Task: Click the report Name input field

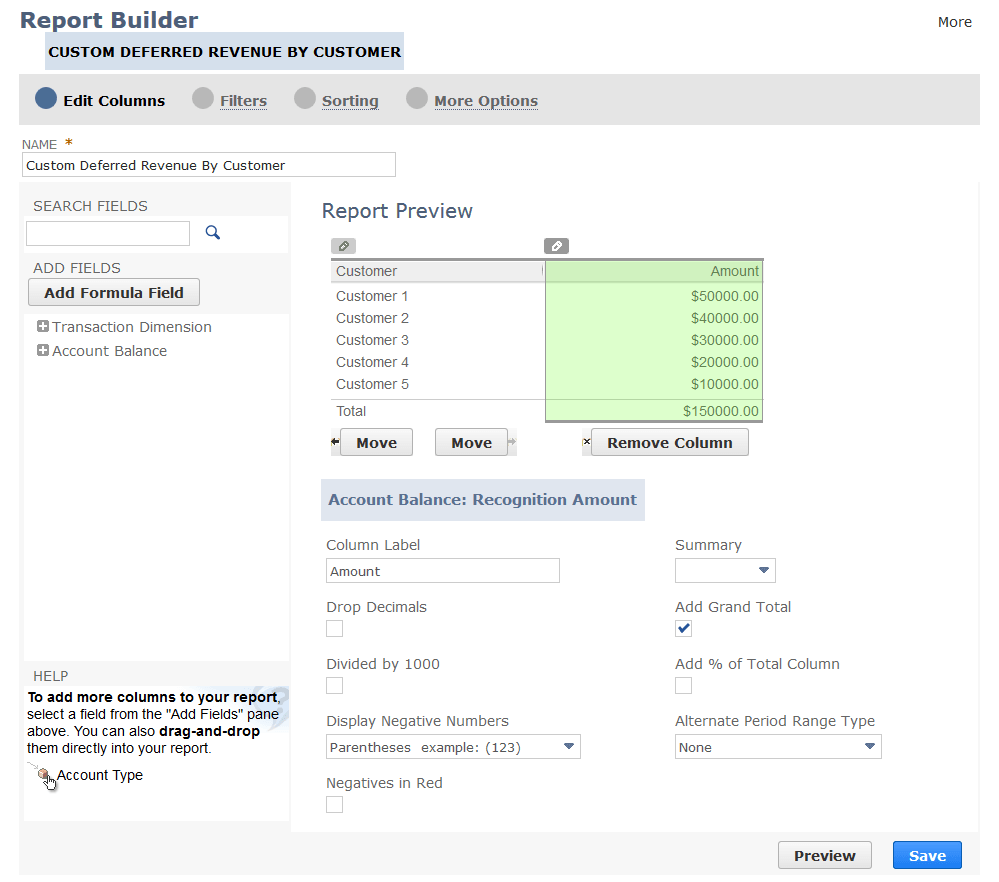Action: [209, 165]
